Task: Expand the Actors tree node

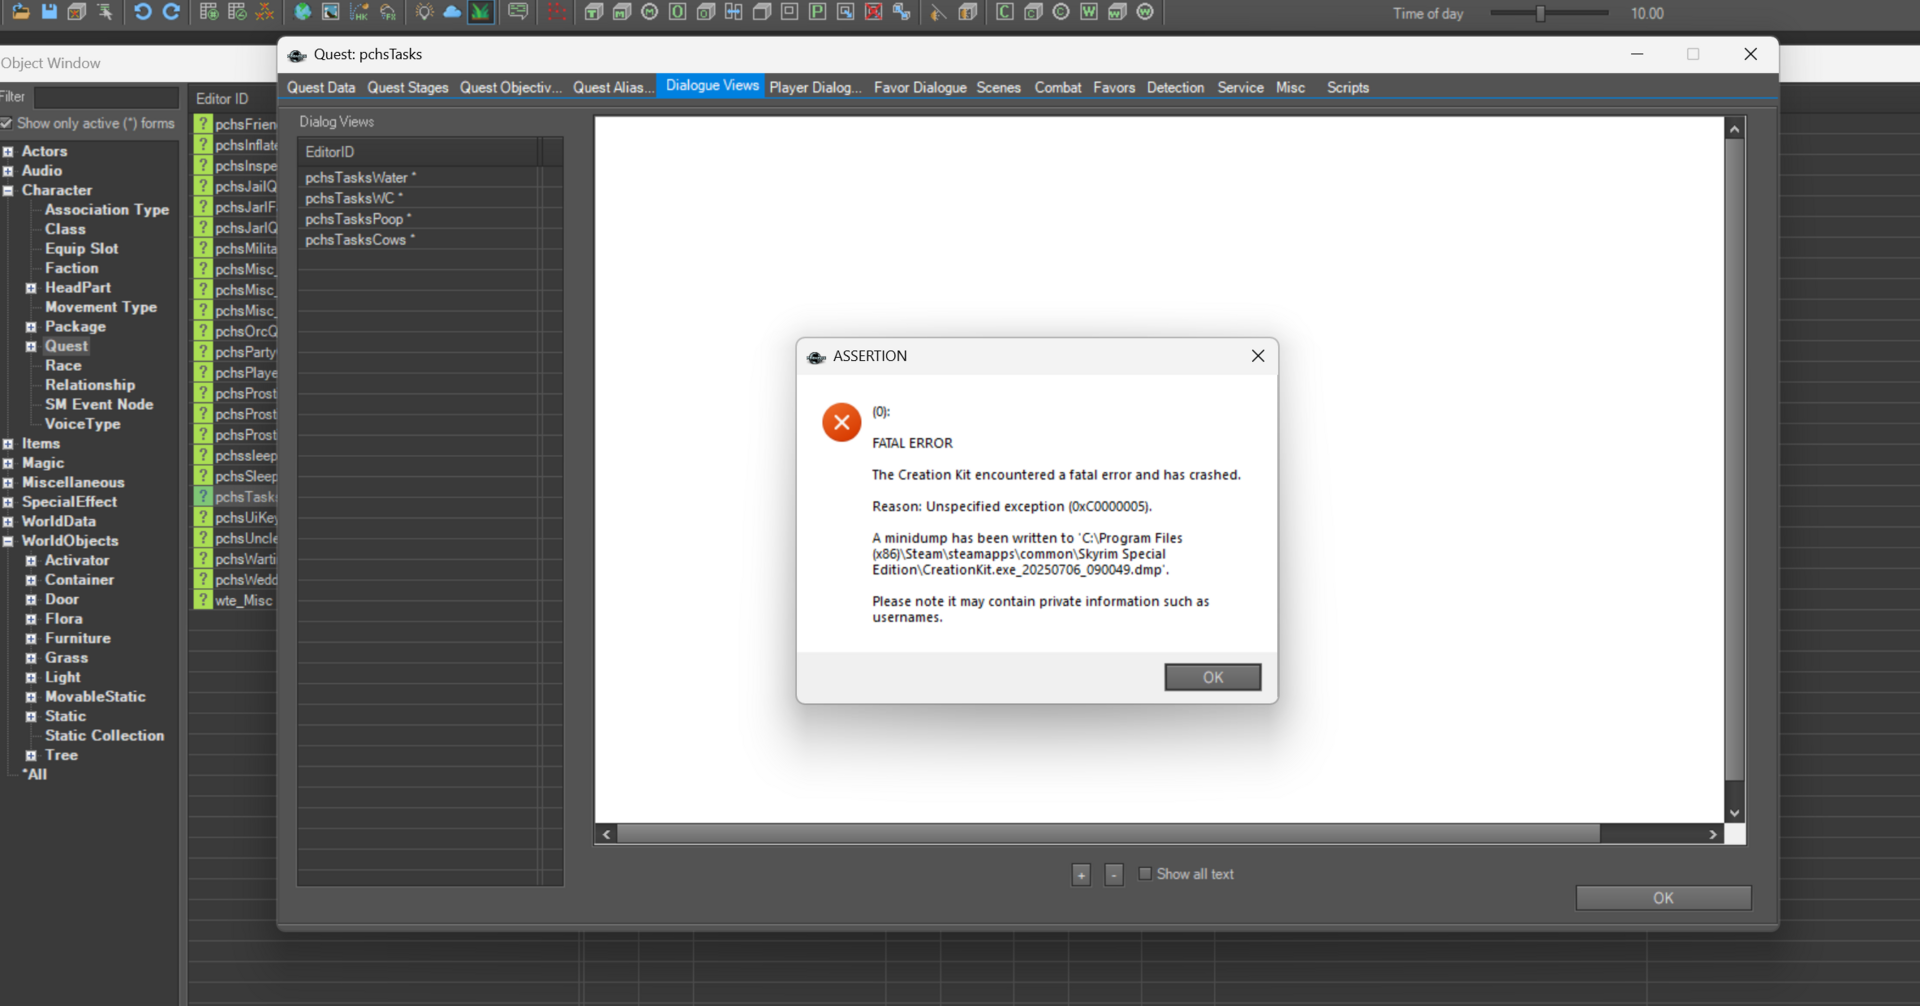Action: pyautogui.click(x=8, y=151)
